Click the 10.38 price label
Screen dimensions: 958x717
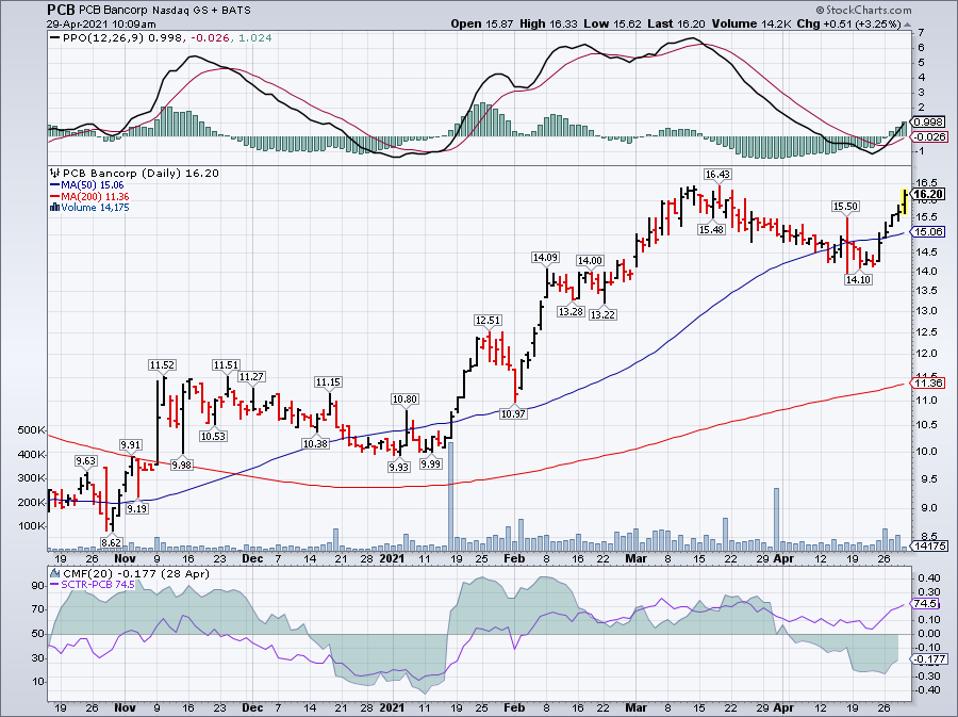click(315, 443)
